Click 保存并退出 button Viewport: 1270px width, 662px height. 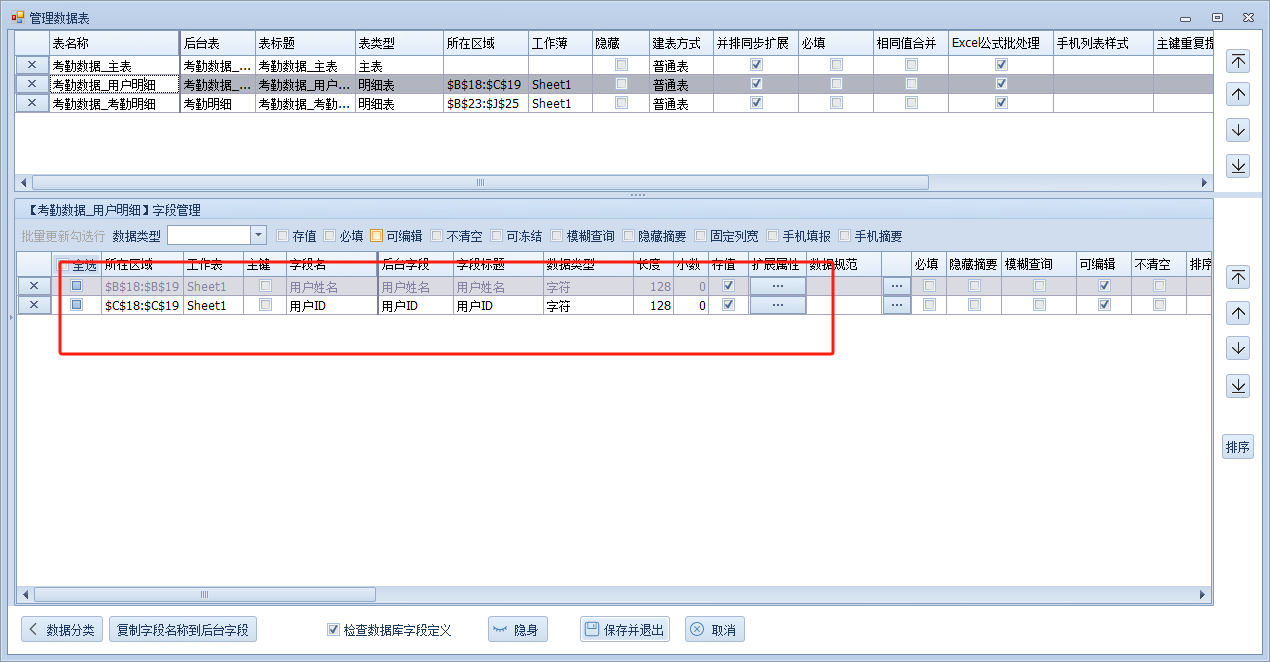click(625, 630)
